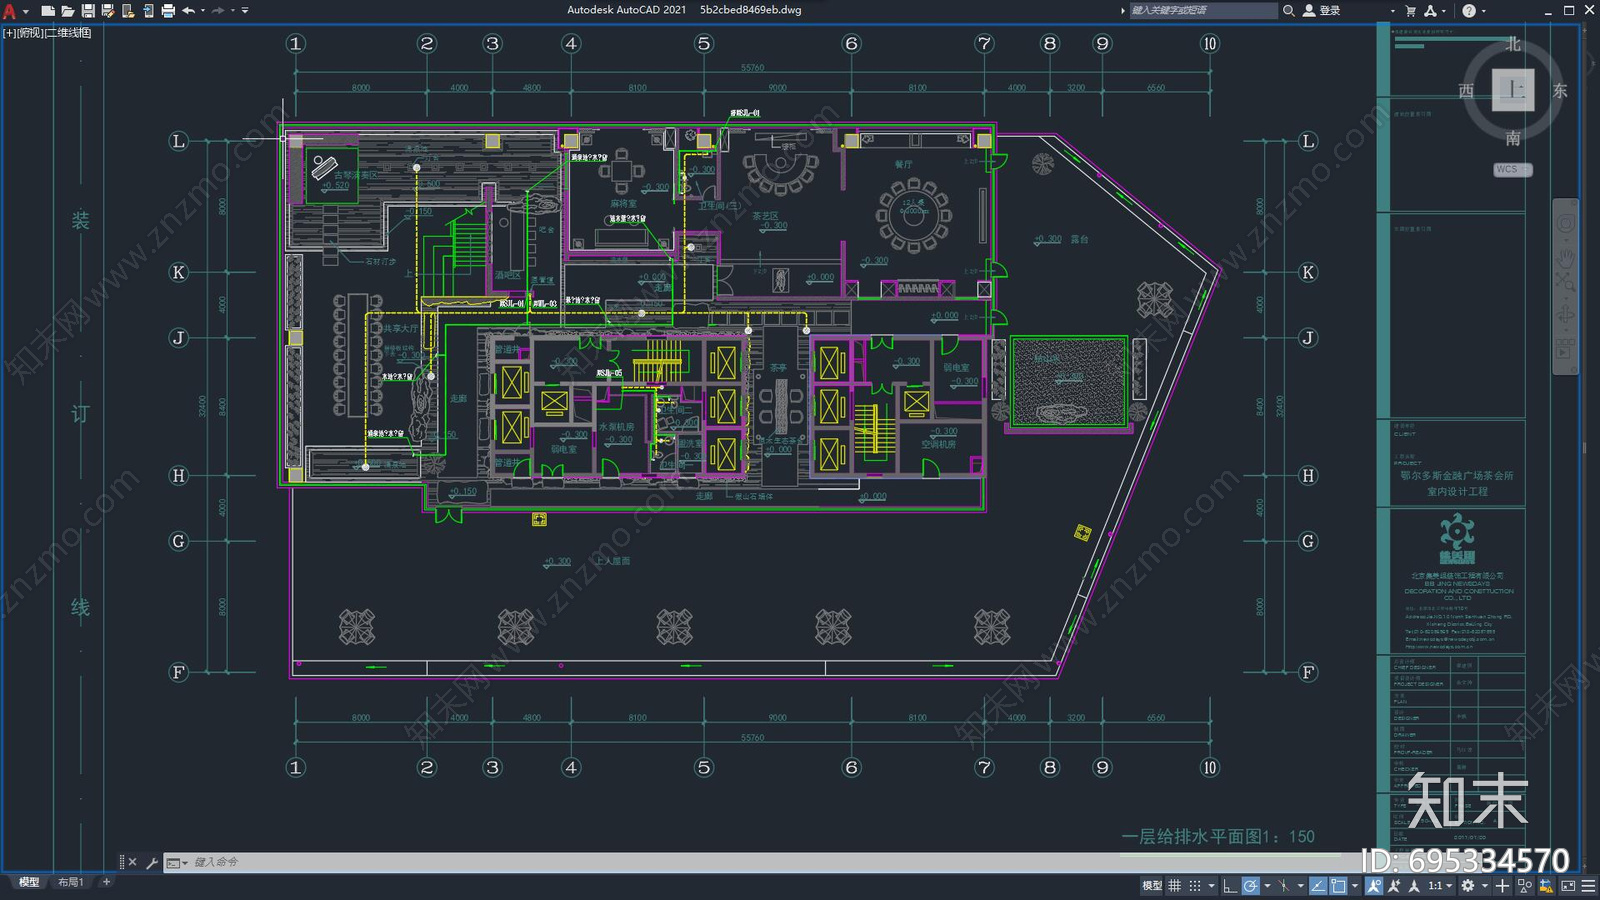
Task: Toggle object snap tracking
Action: (x=1318, y=885)
